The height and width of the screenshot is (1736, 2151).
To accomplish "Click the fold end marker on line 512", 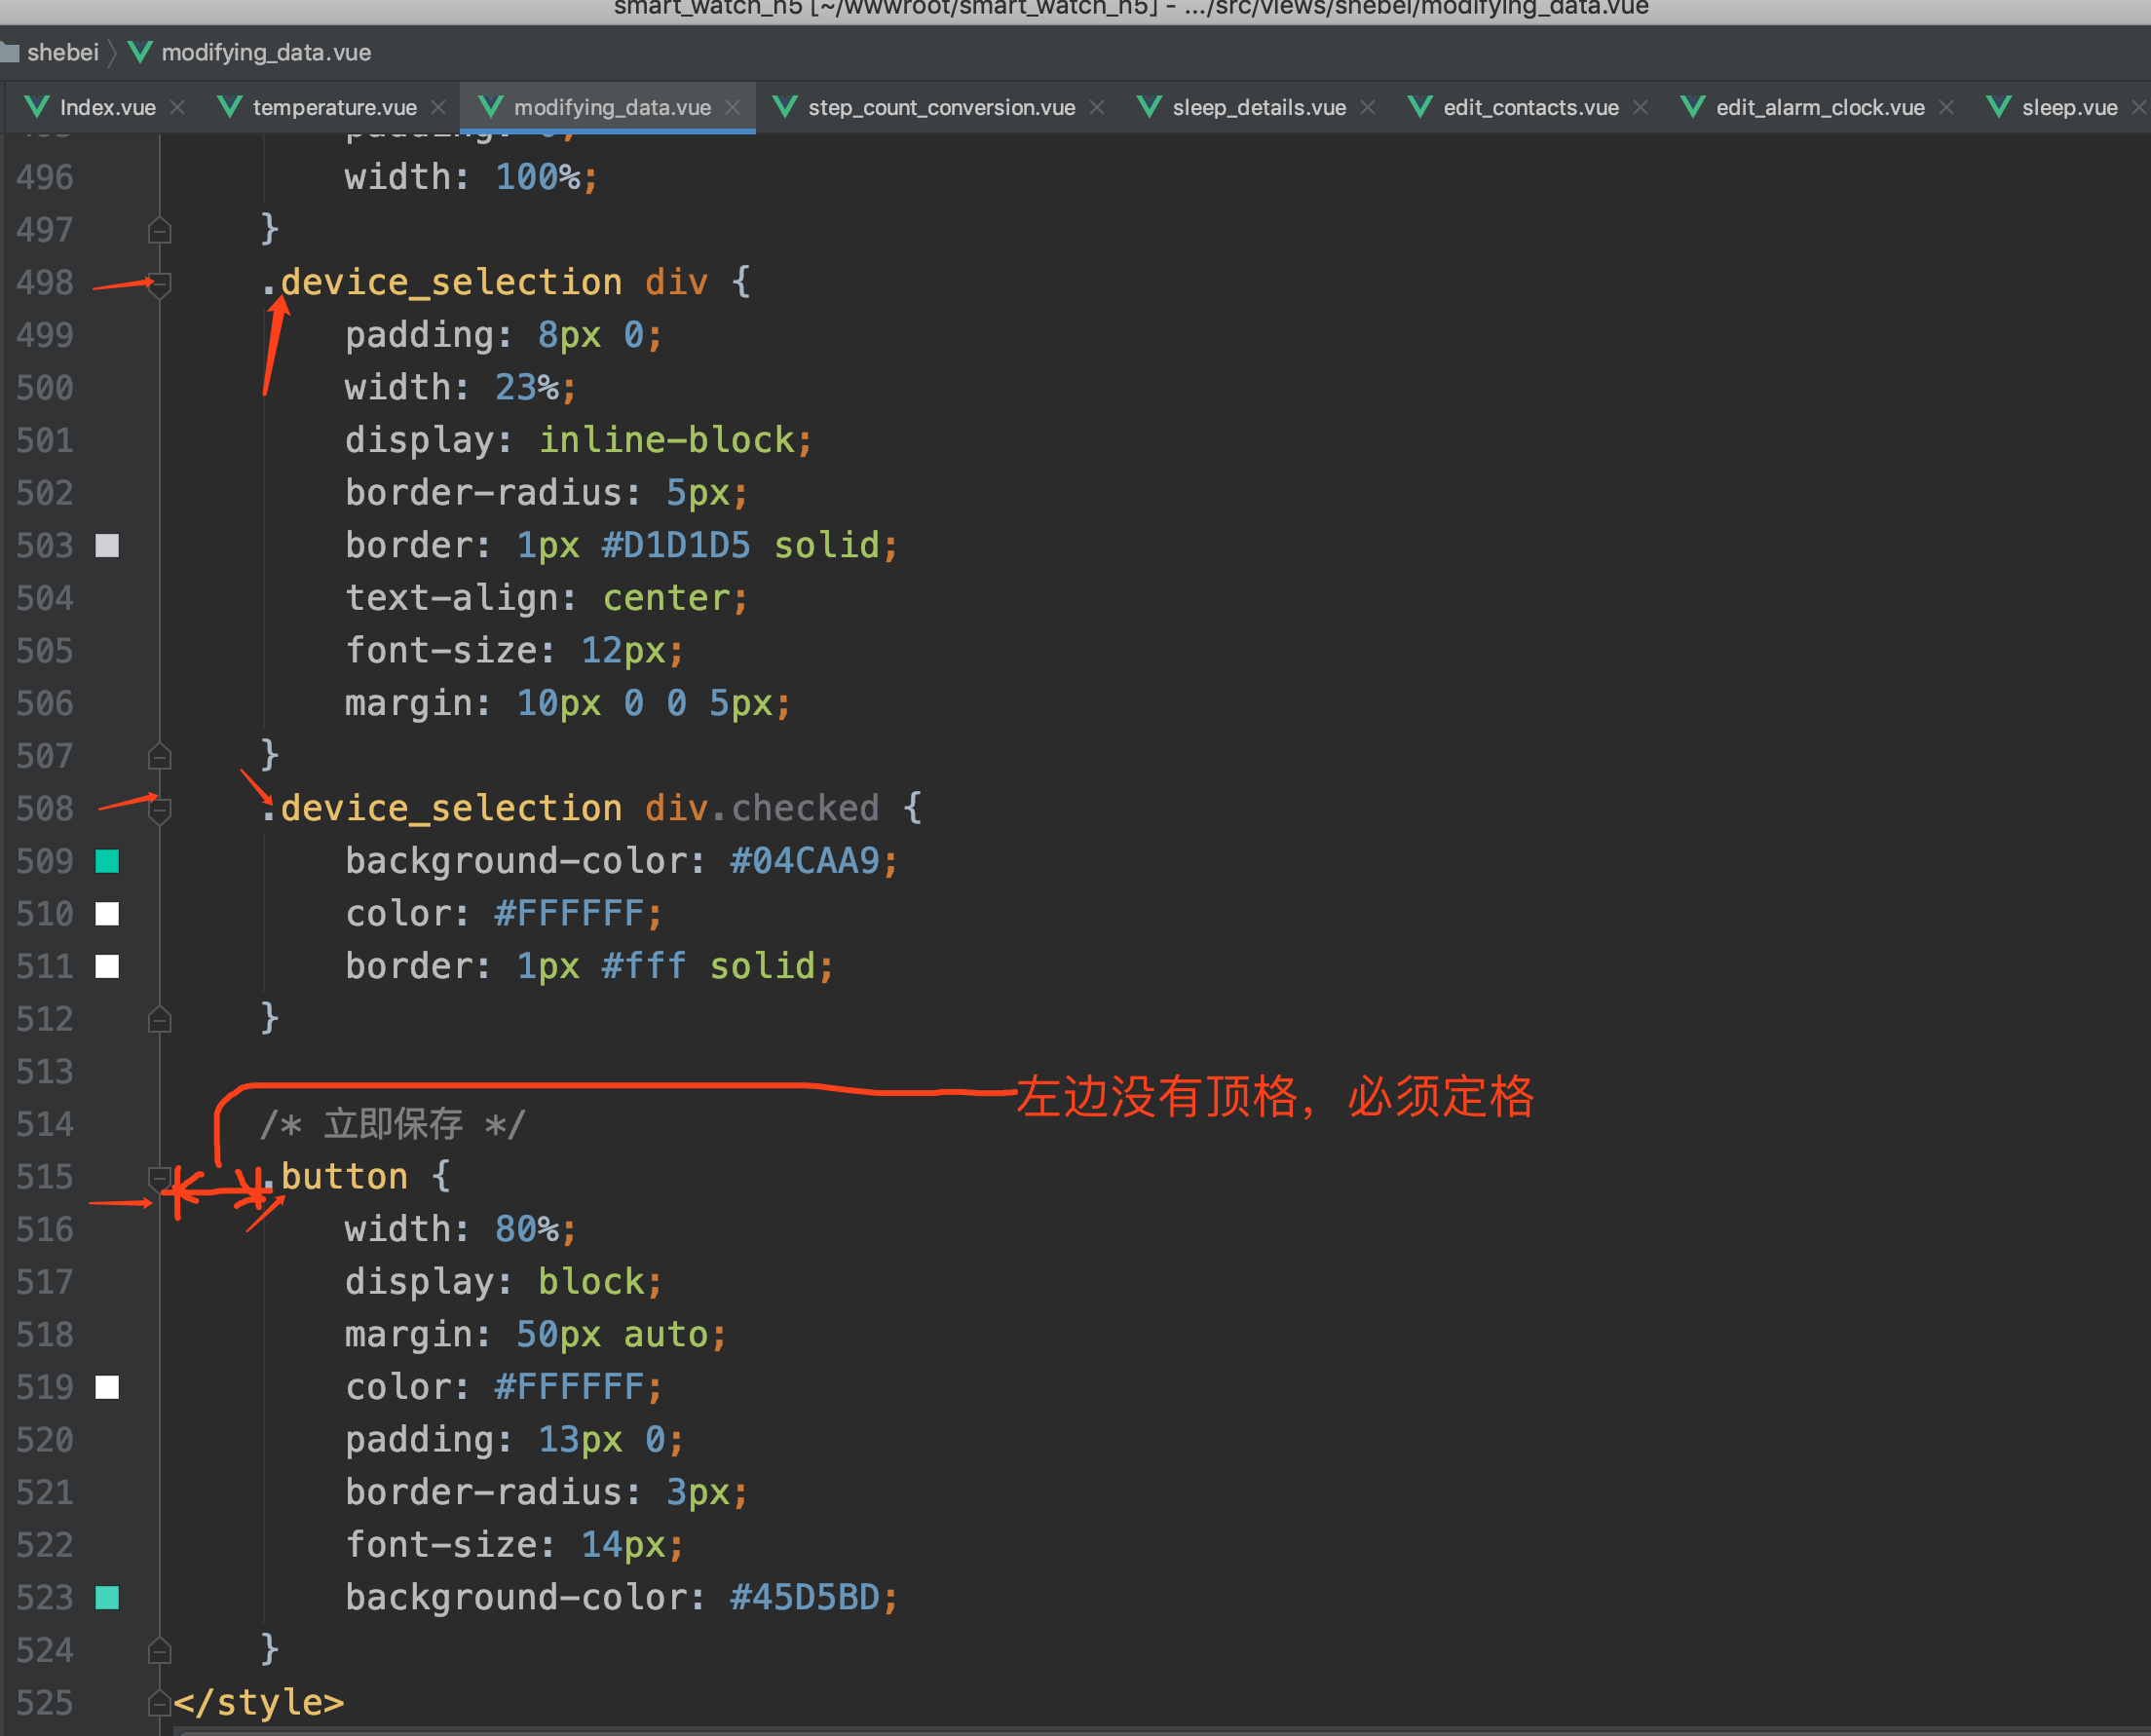I will 159,1020.
